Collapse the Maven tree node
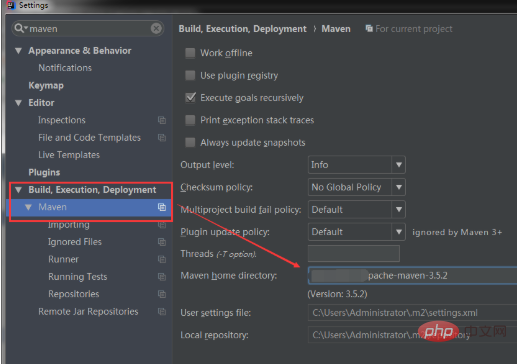 28,207
